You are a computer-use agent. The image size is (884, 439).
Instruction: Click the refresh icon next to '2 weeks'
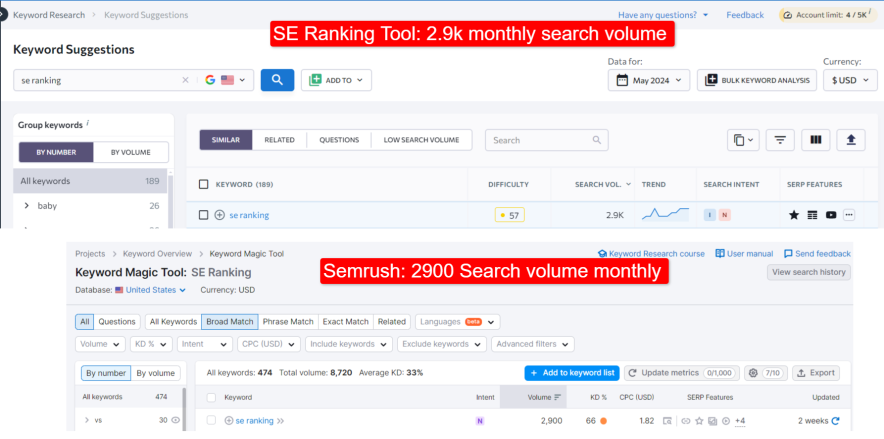pos(836,420)
